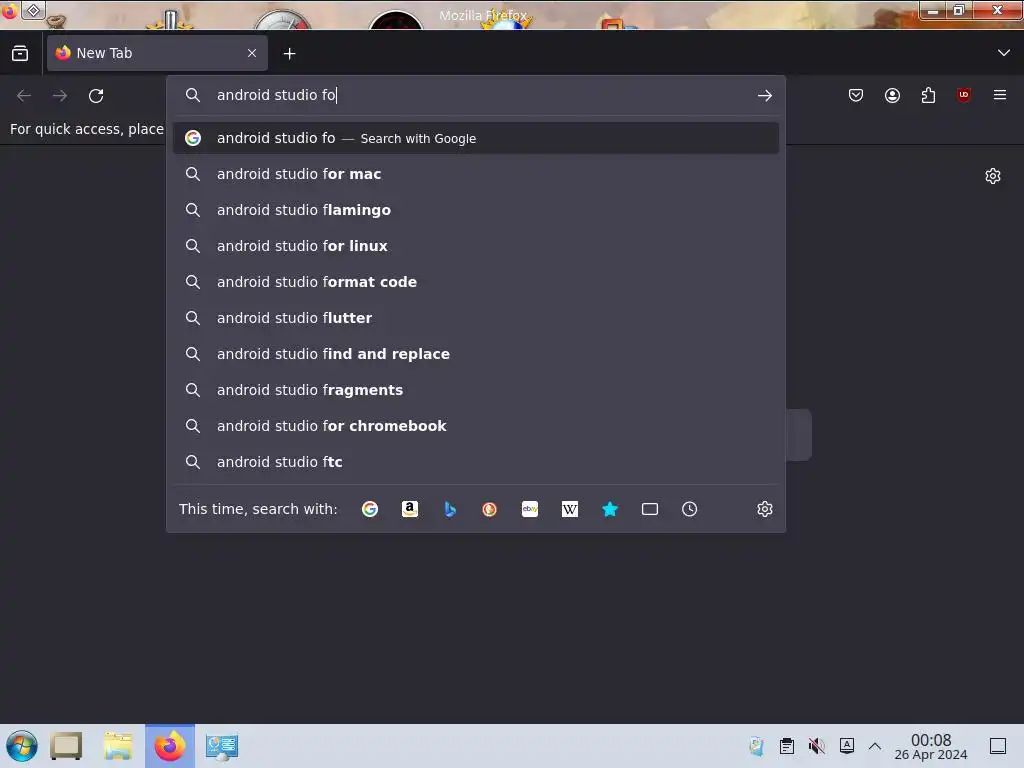
Task: Open Firefox application hamburger menu
Action: click(1000, 95)
